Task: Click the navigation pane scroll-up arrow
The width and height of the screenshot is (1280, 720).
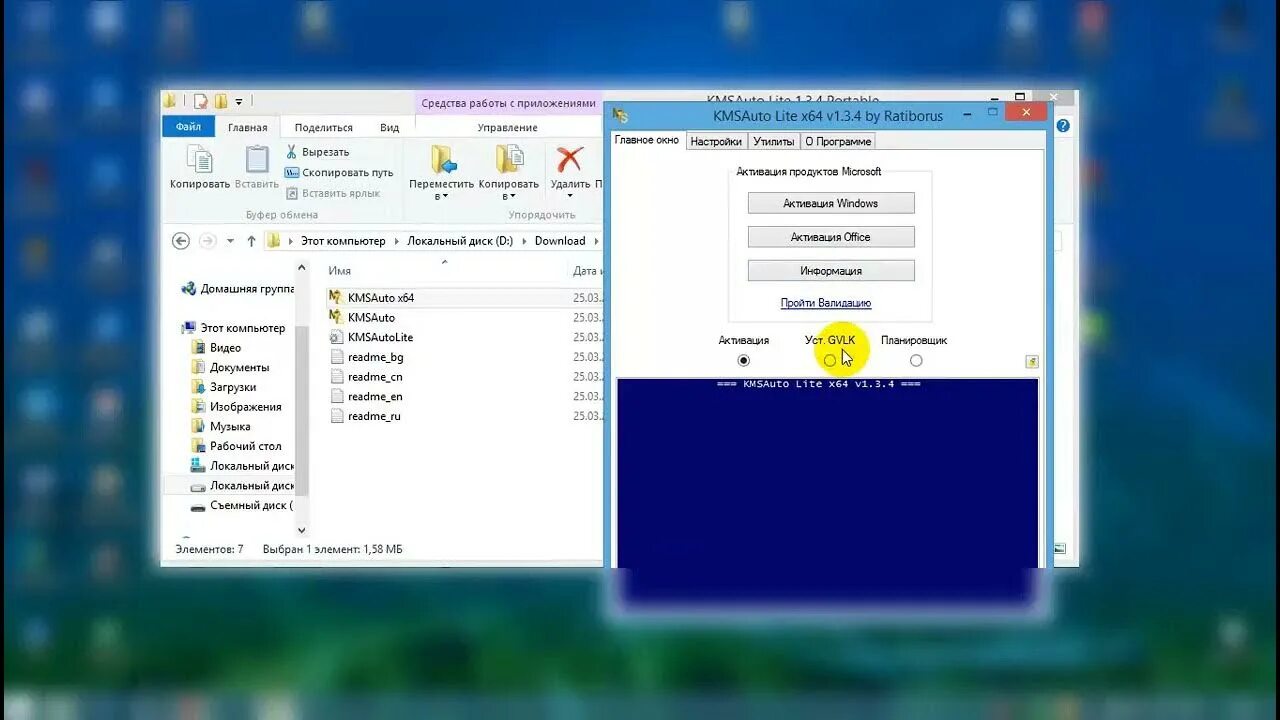Action: [303, 268]
